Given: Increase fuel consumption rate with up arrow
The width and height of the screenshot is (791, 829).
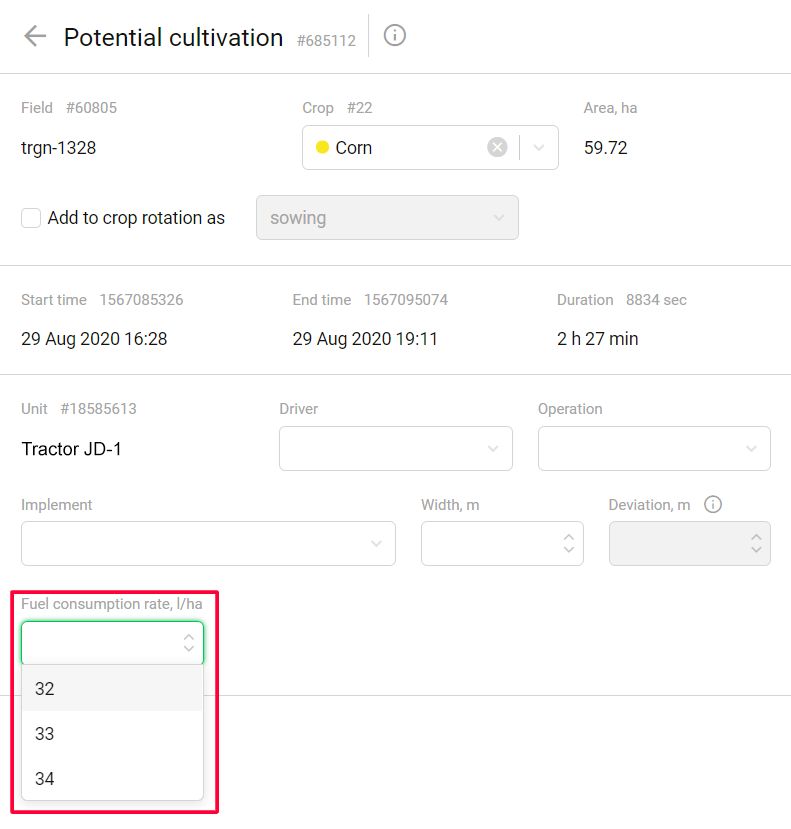Looking at the screenshot, I should coord(189,636).
